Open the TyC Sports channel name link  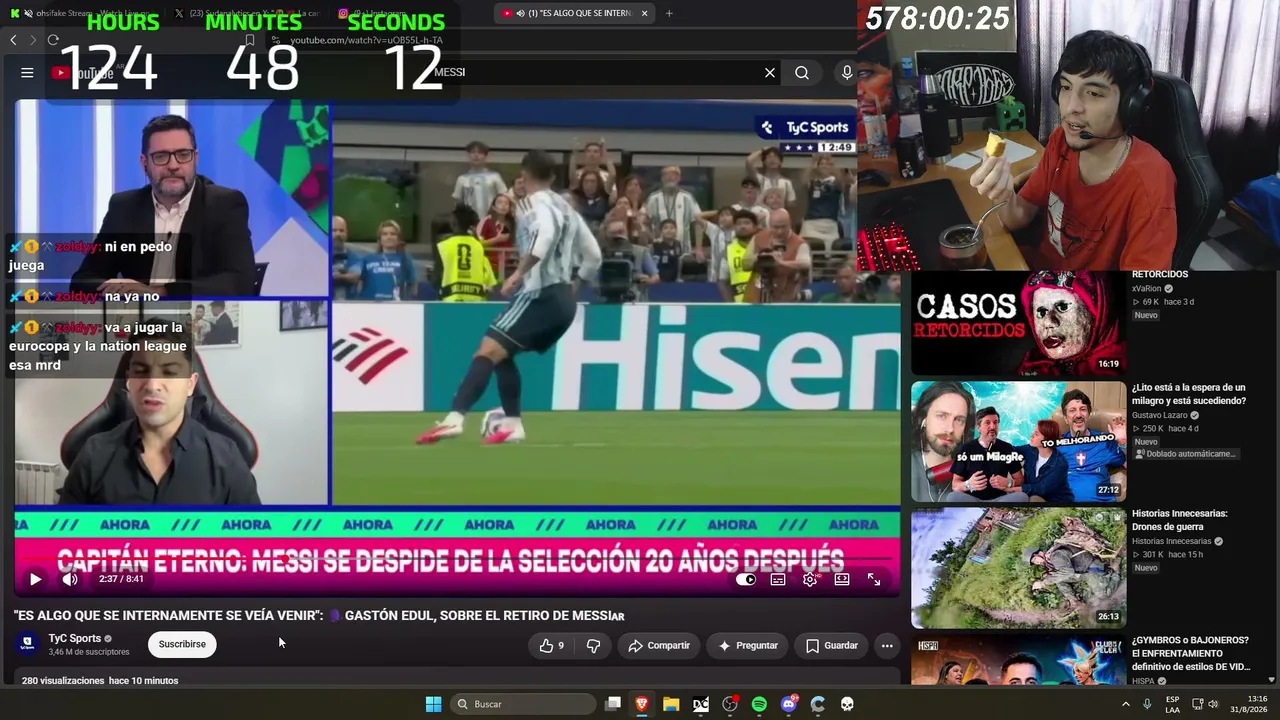tap(75, 638)
